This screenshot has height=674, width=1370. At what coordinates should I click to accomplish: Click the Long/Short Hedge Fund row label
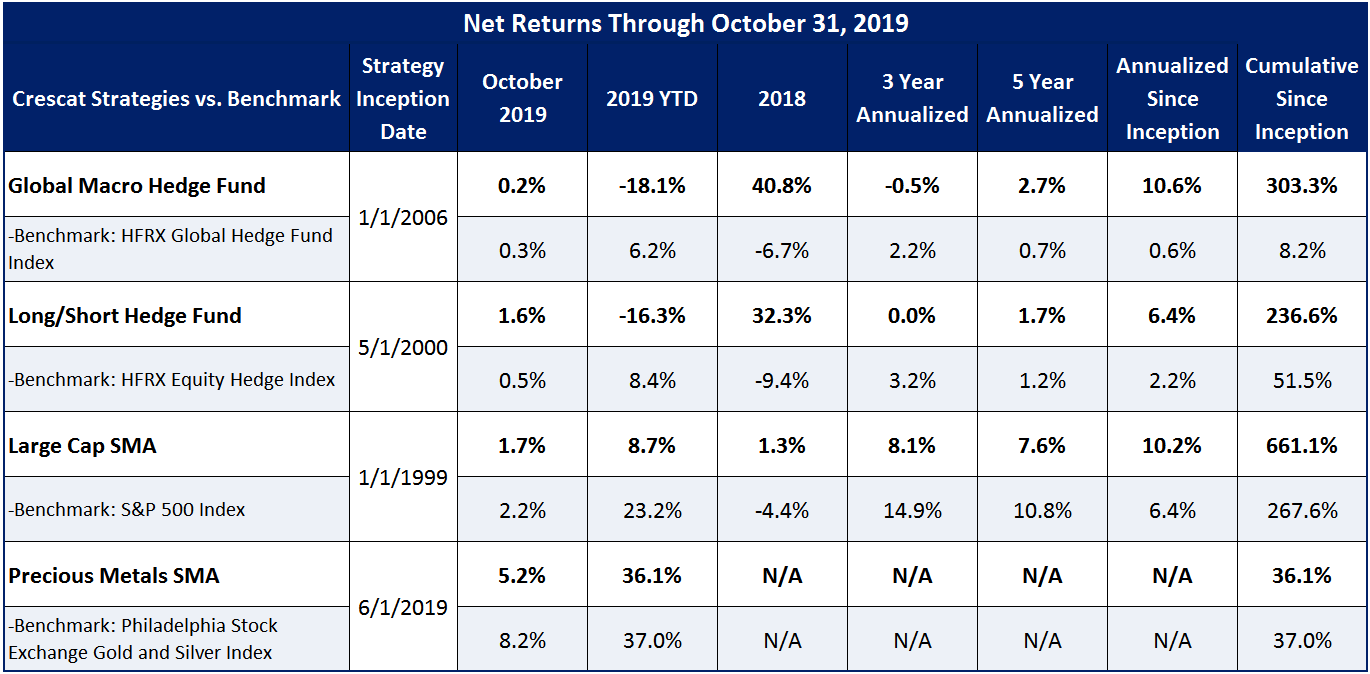(x=125, y=315)
